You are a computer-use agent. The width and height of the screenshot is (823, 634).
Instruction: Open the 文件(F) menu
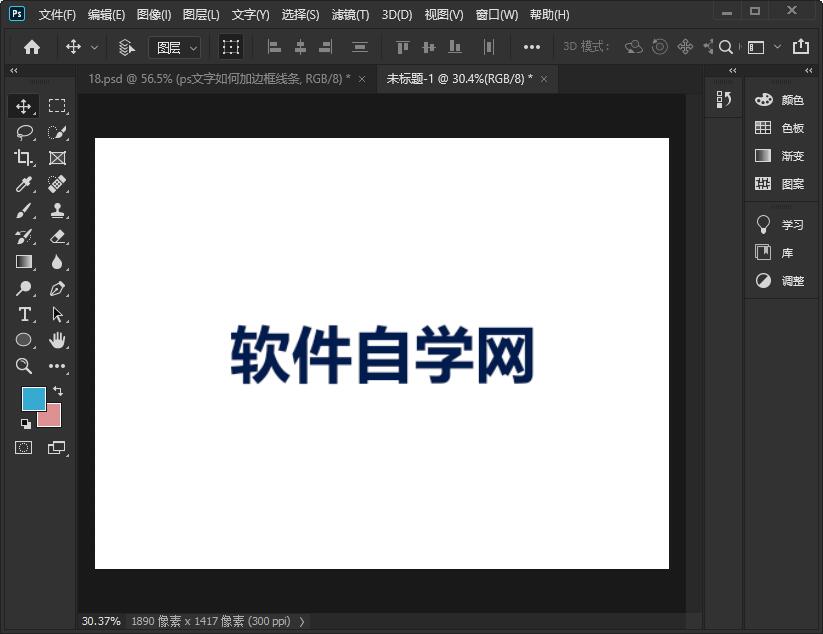(x=57, y=15)
